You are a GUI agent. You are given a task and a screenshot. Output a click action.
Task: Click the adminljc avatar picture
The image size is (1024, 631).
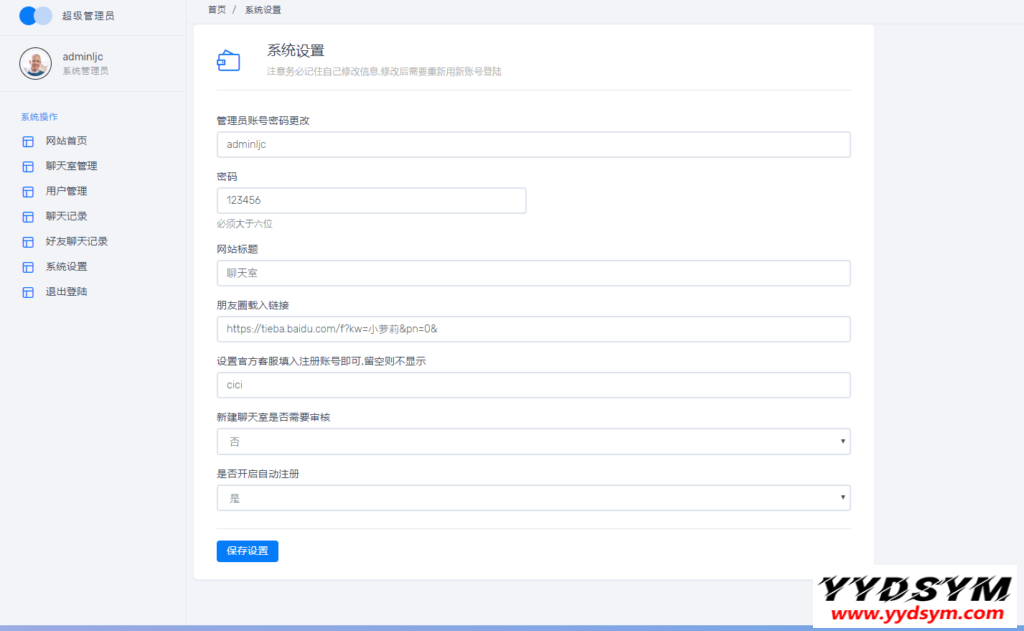(36, 63)
